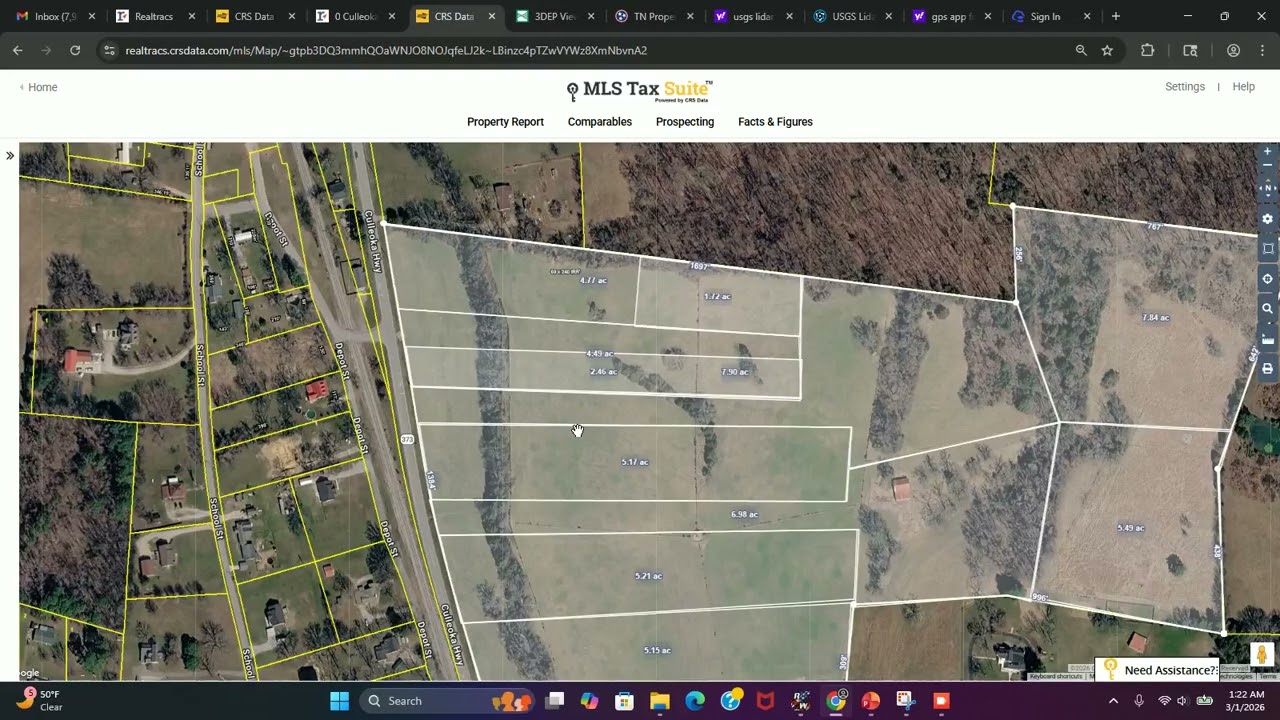The image size is (1280, 720).
Task: Open map settings gear on the map toolbar
Action: coord(1267,219)
